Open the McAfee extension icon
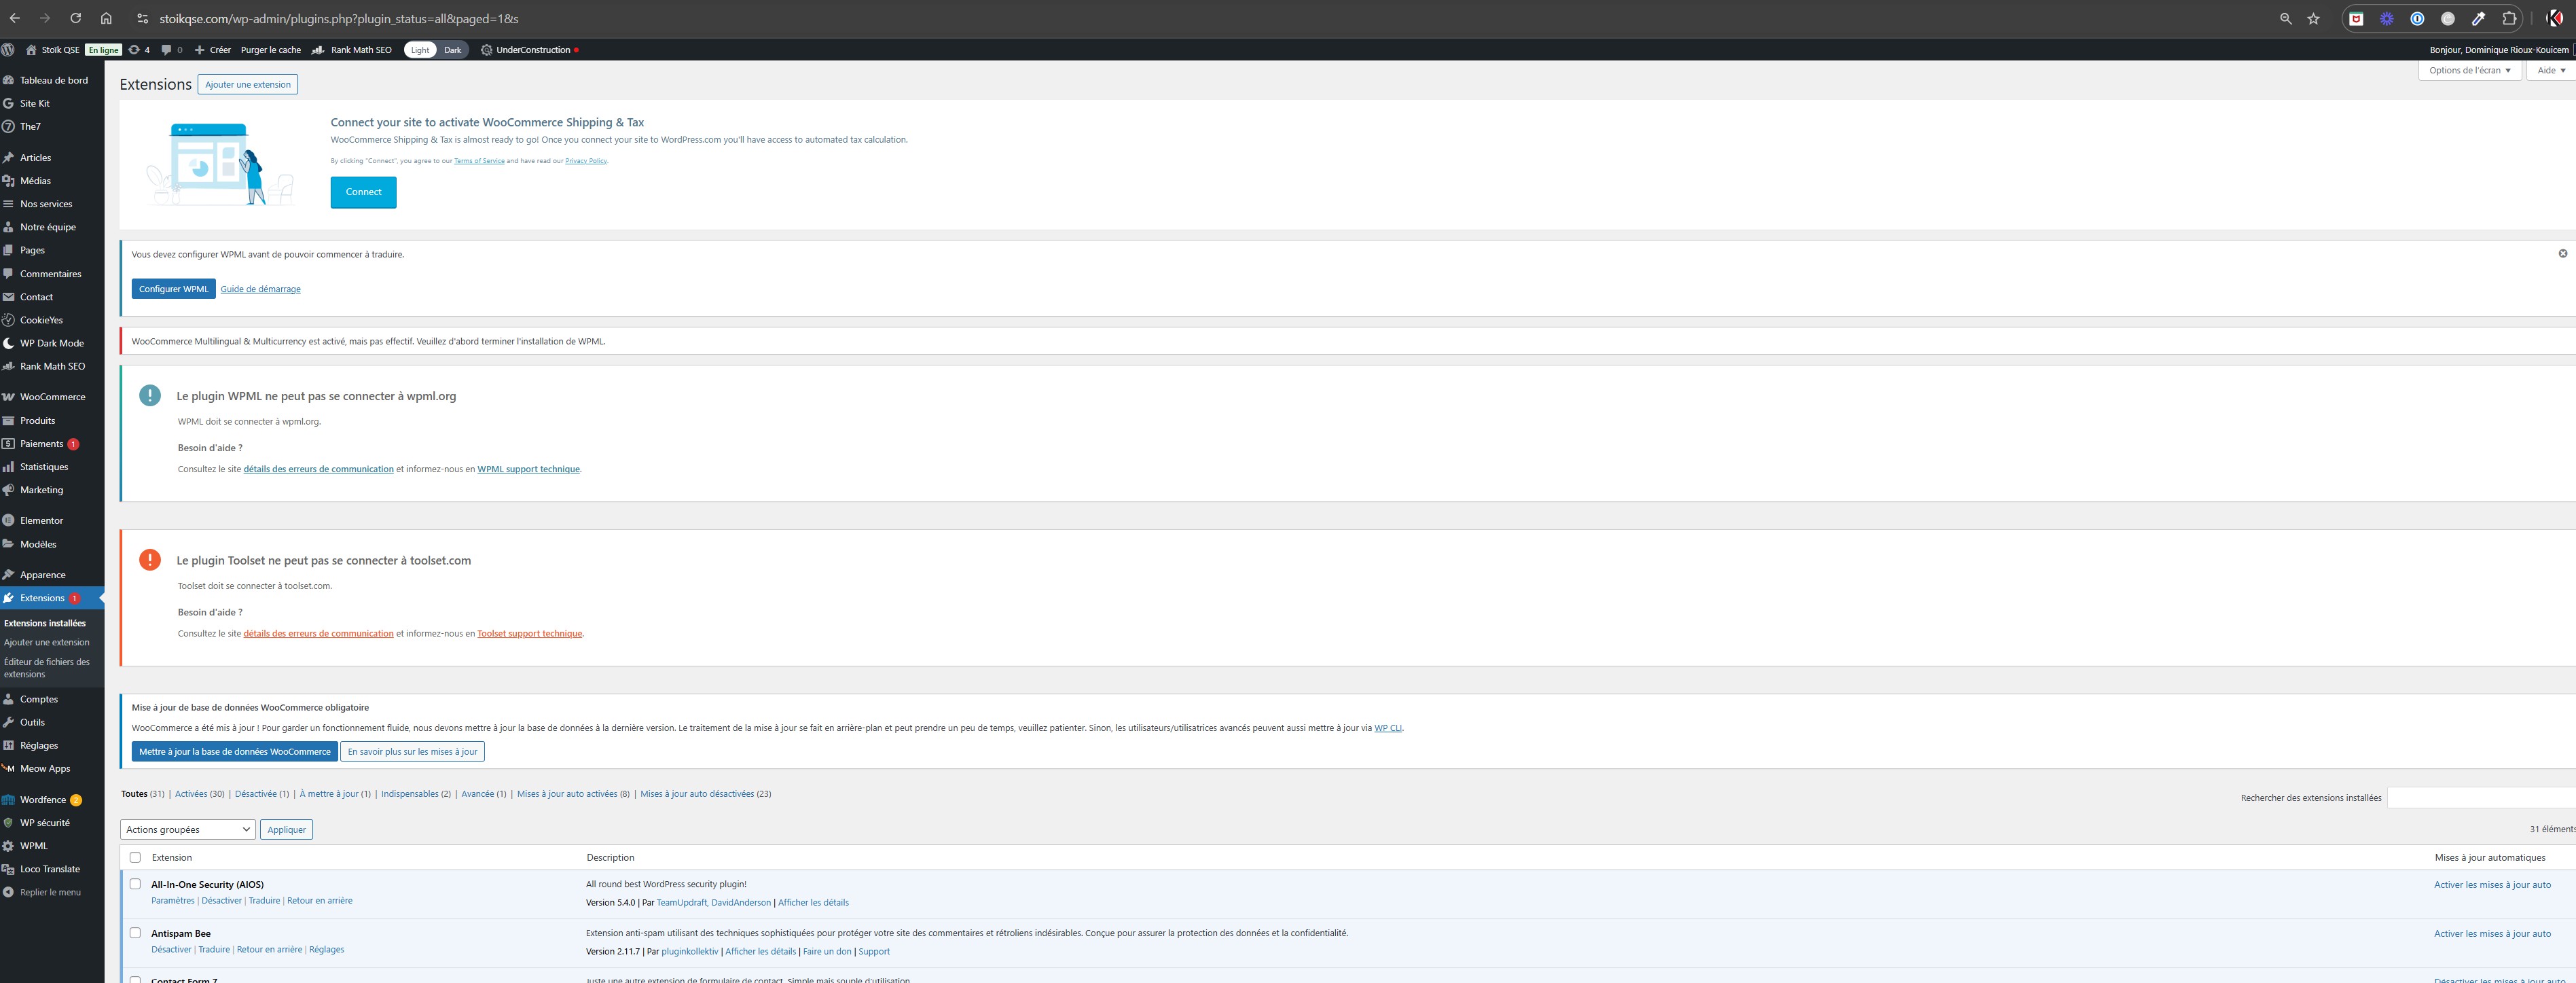The image size is (2576, 983). [2356, 18]
